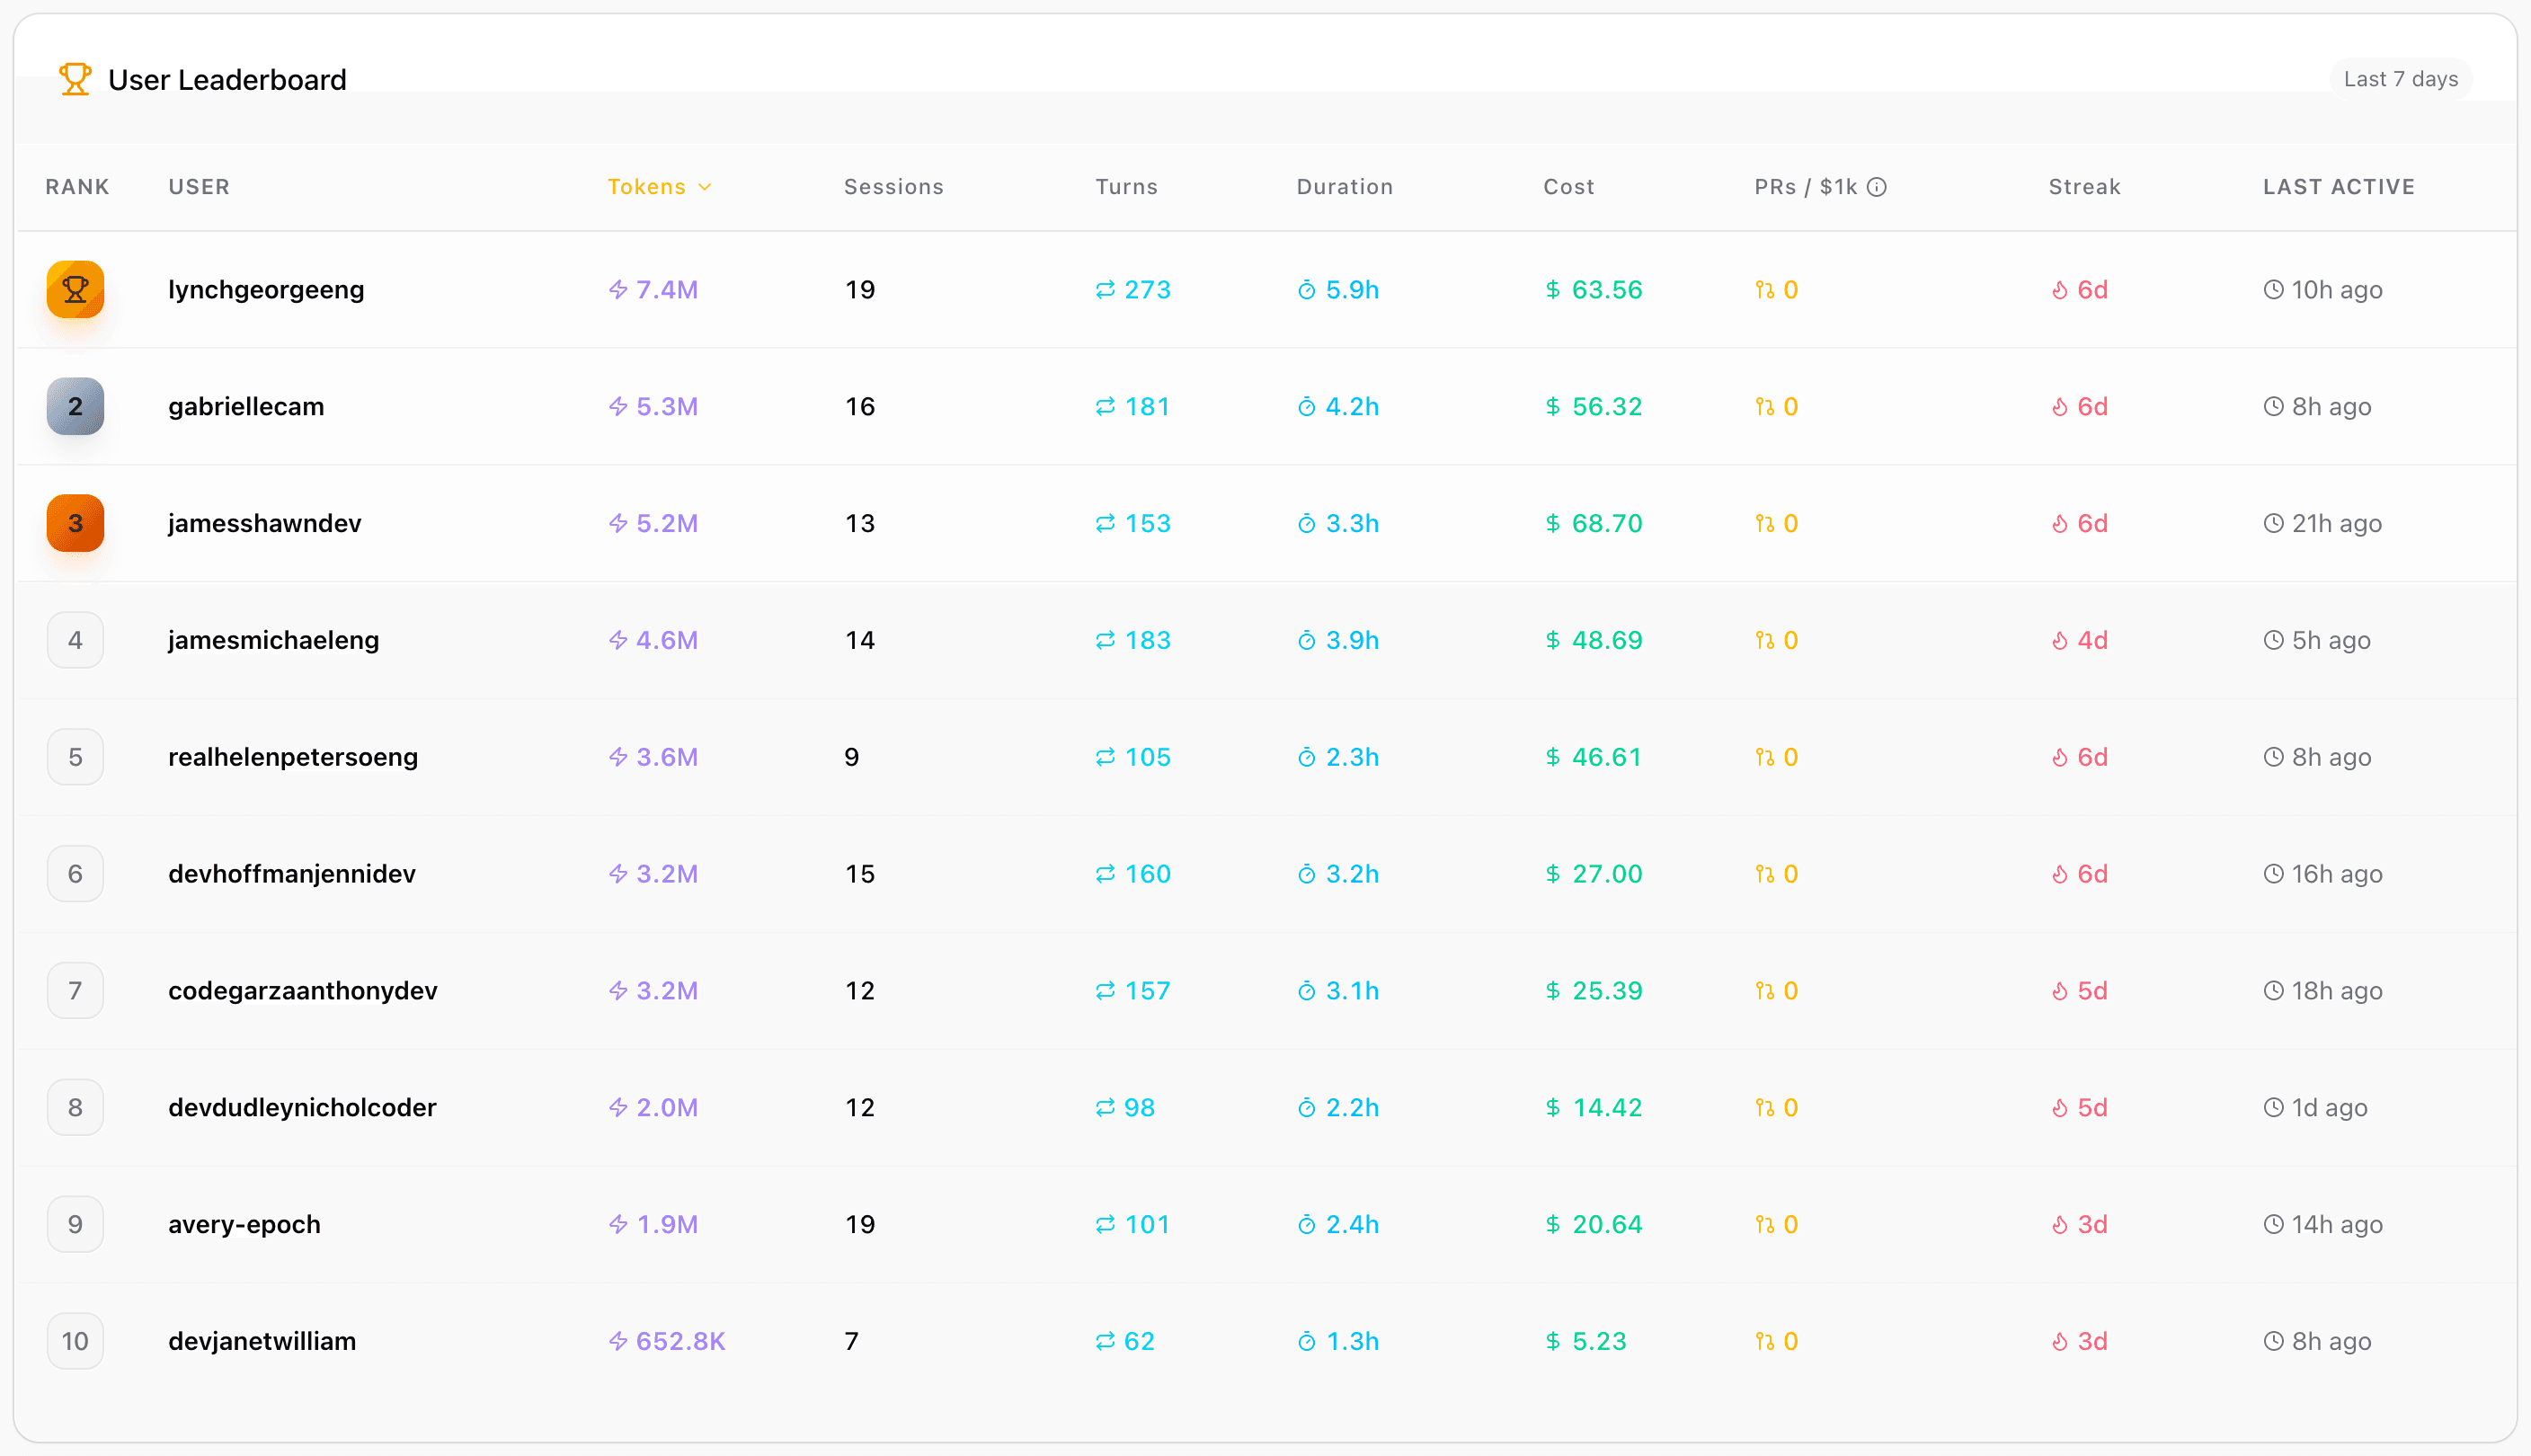The height and width of the screenshot is (1456, 2531).
Task: Click the turns loop icon beside 101
Action: [1105, 1224]
